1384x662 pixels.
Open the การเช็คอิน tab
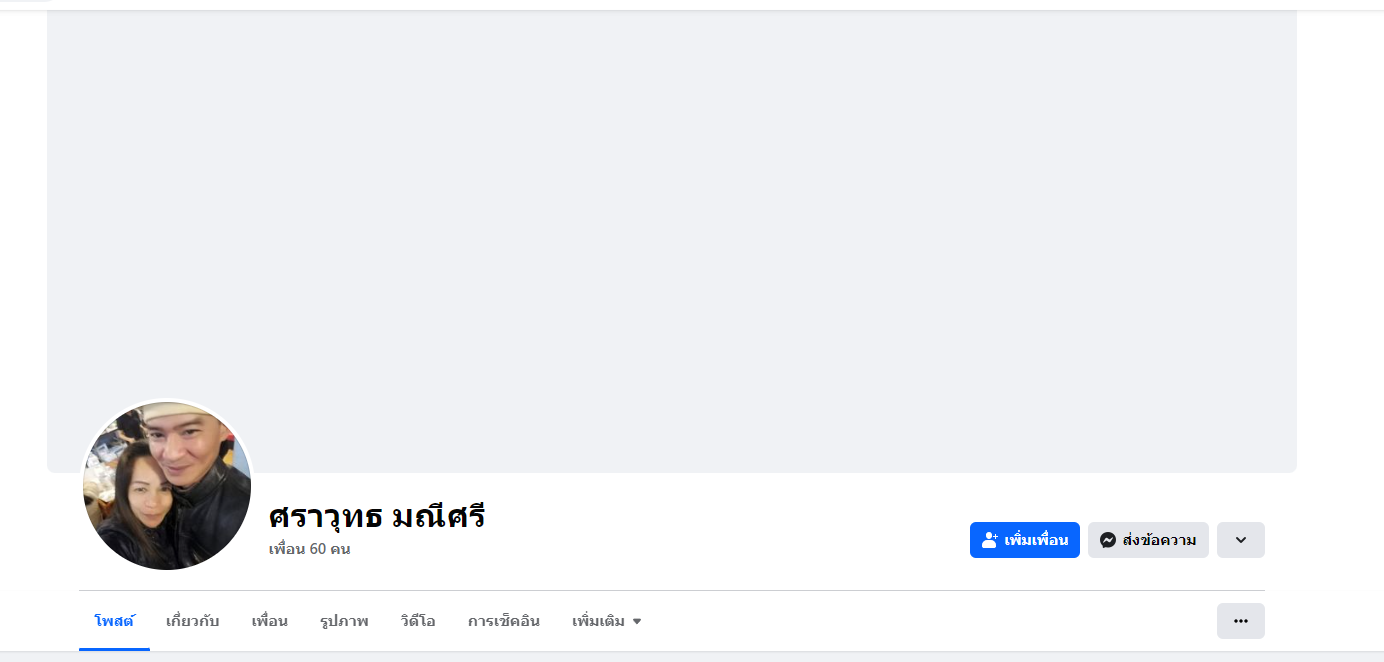(x=504, y=621)
